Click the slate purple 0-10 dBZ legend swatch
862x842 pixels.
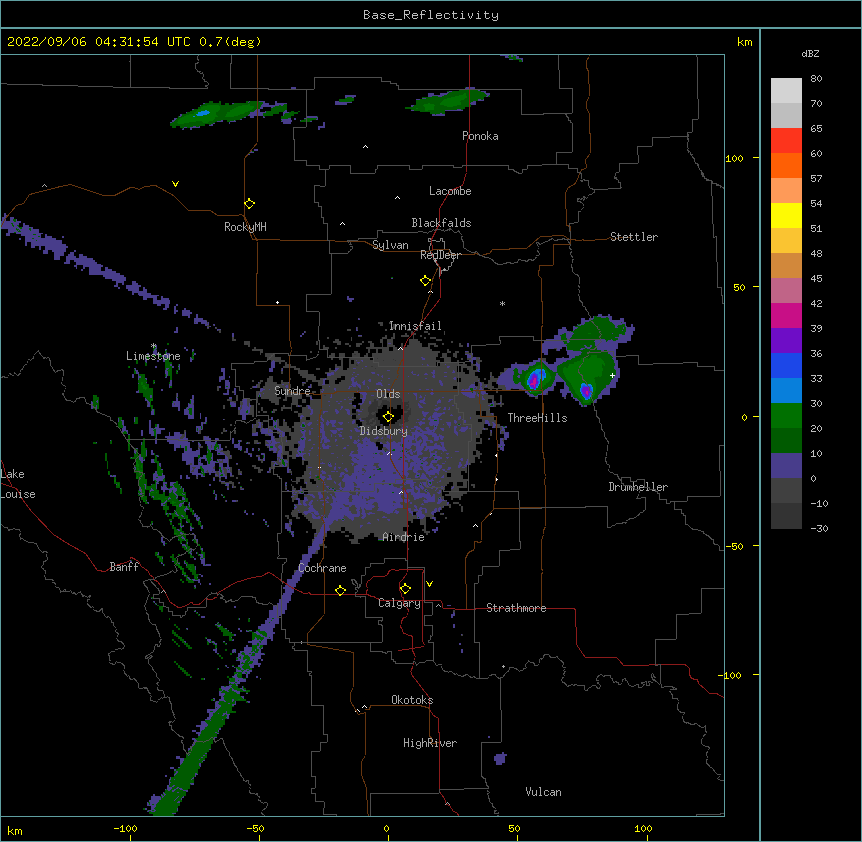[x=786, y=466]
